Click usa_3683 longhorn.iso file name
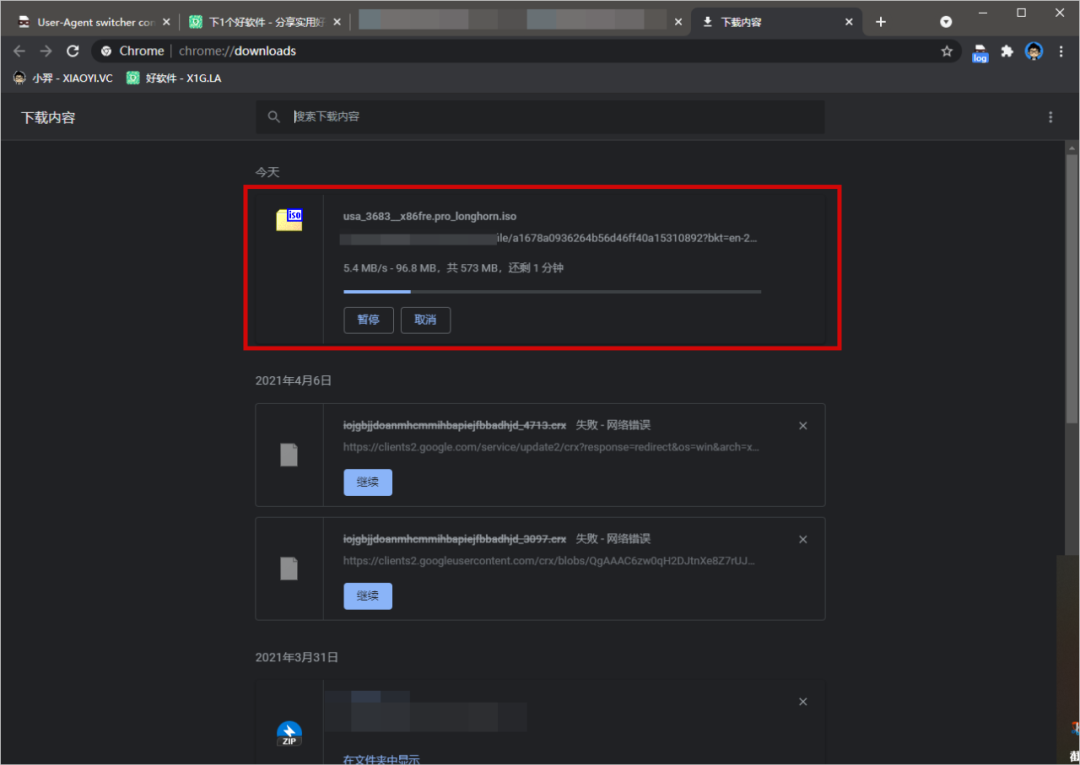The height and width of the screenshot is (765, 1080). [x=430, y=216]
